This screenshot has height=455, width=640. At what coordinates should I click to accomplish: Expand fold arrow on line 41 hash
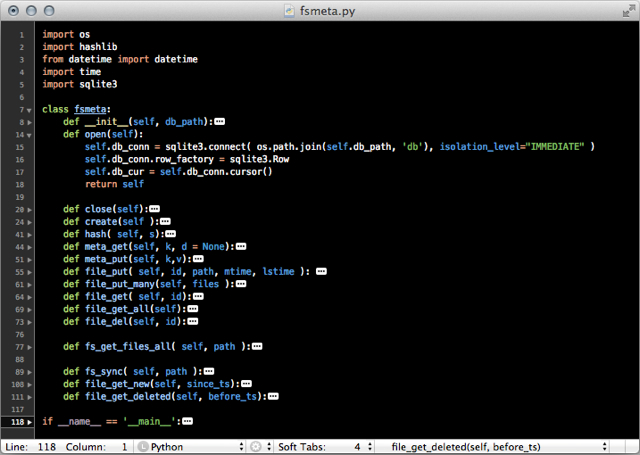[29, 235]
